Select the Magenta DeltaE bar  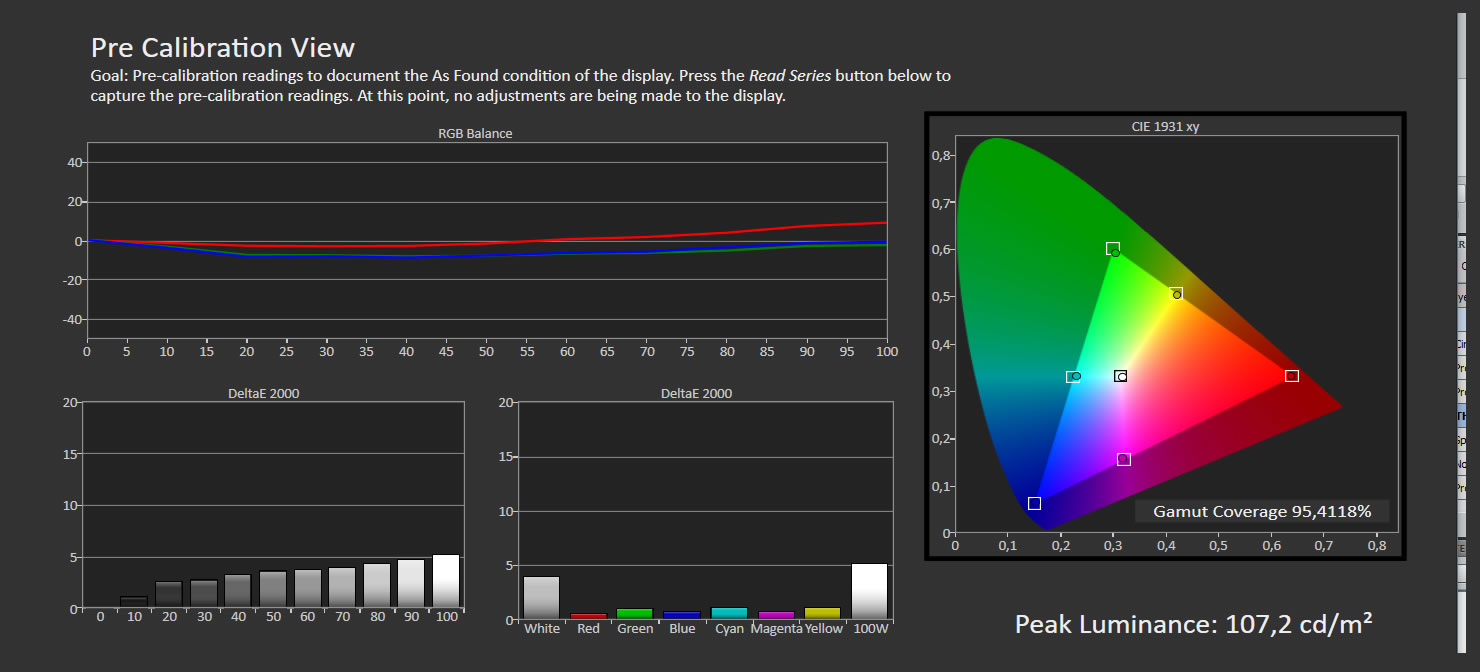point(776,616)
